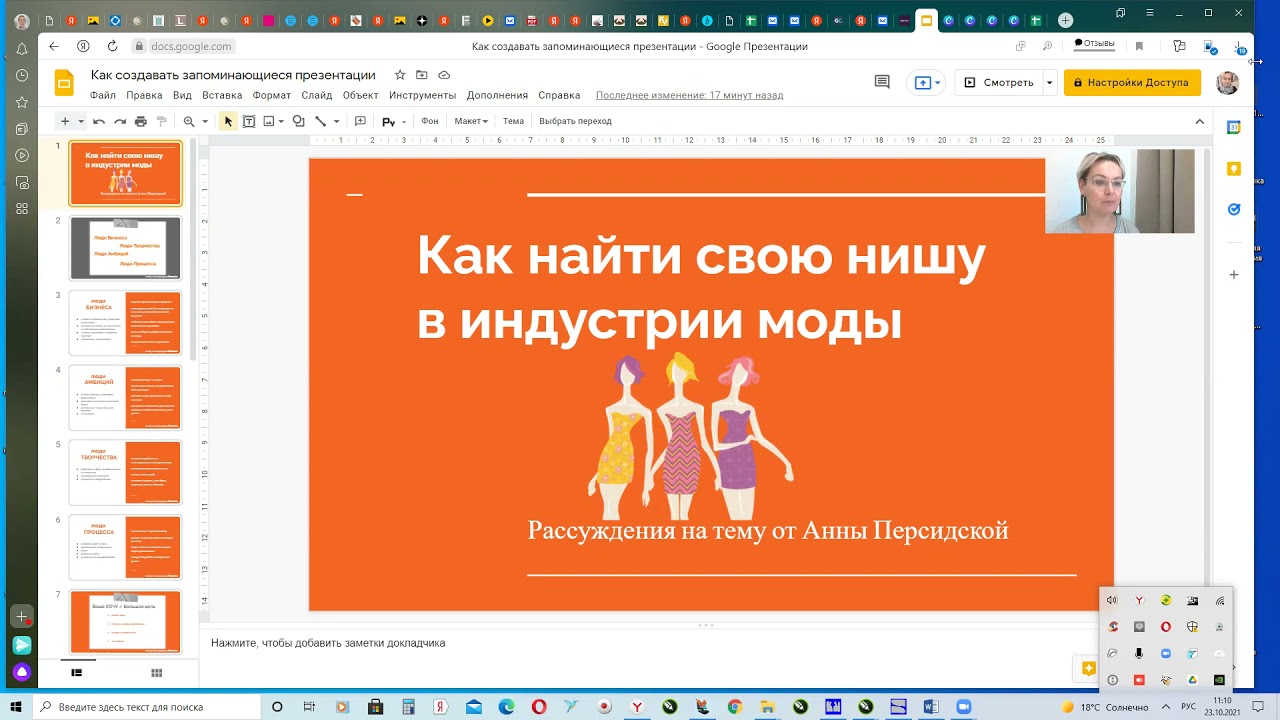The image size is (1280, 720).
Task: Choose the select cursor tool
Action: 228,121
